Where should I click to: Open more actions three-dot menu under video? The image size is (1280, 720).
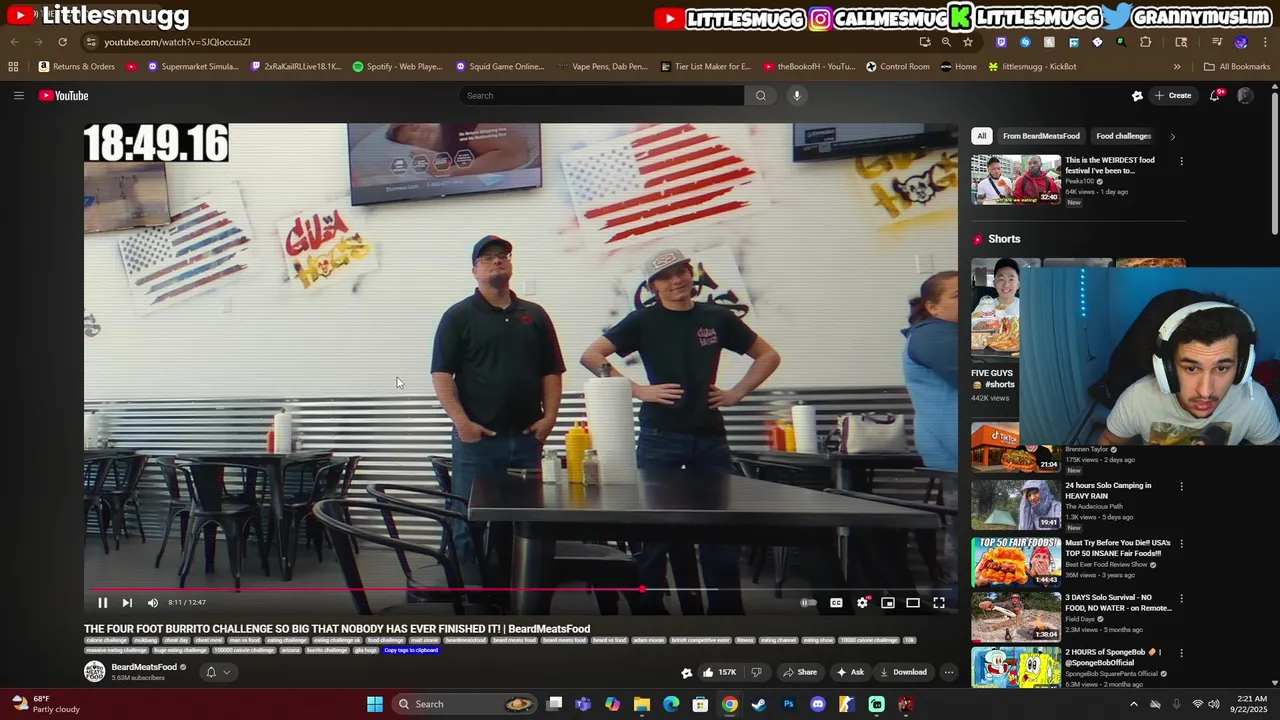pos(948,672)
